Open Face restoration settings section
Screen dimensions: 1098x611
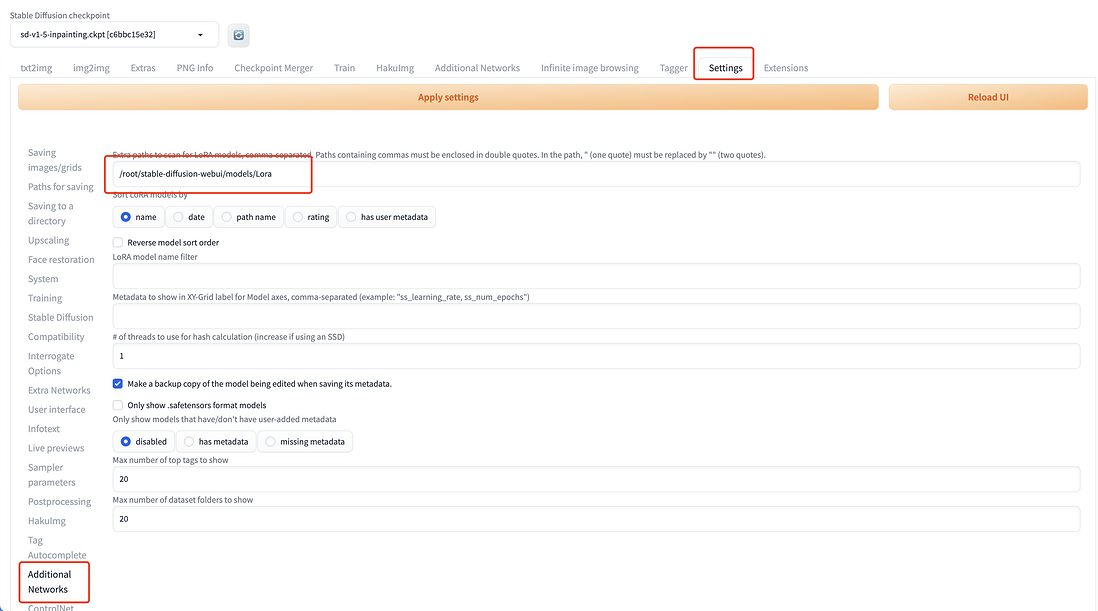pyautogui.click(x=61, y=260)
